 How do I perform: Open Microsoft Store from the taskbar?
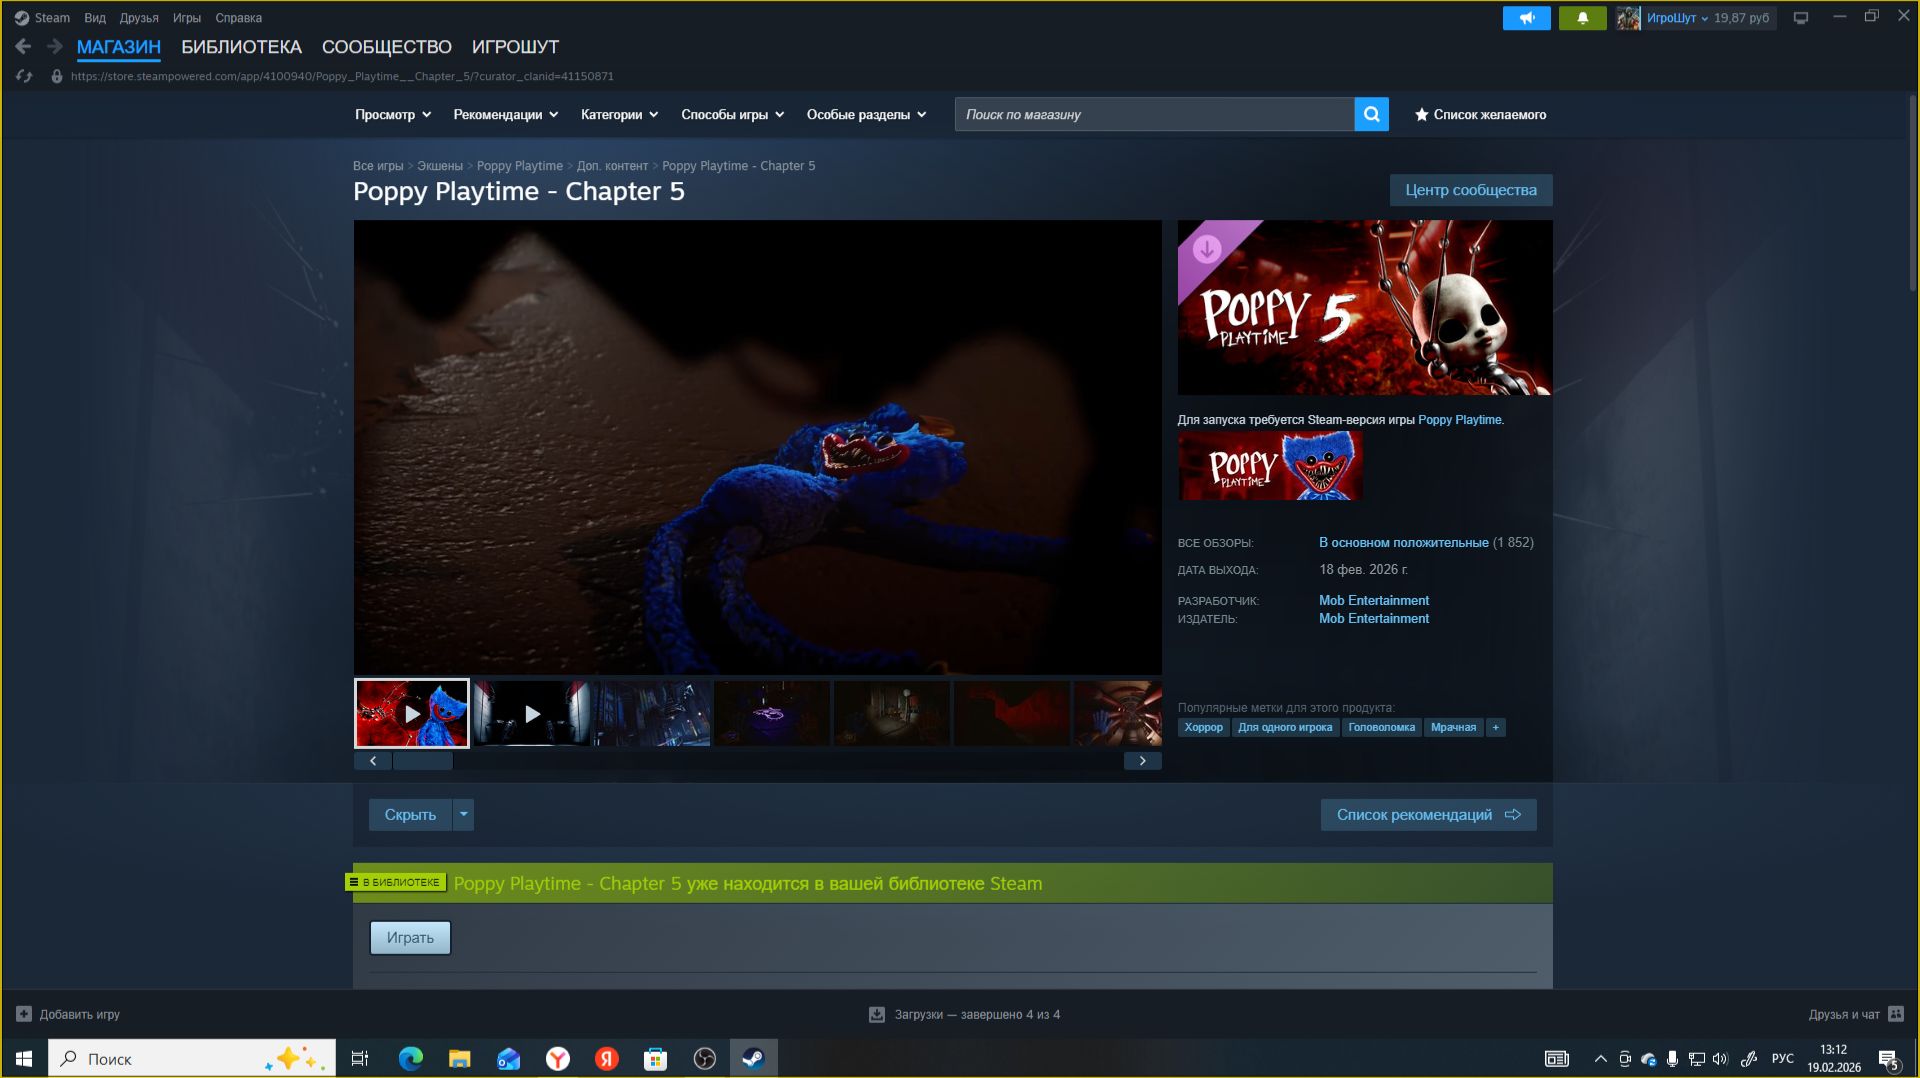655,1058
